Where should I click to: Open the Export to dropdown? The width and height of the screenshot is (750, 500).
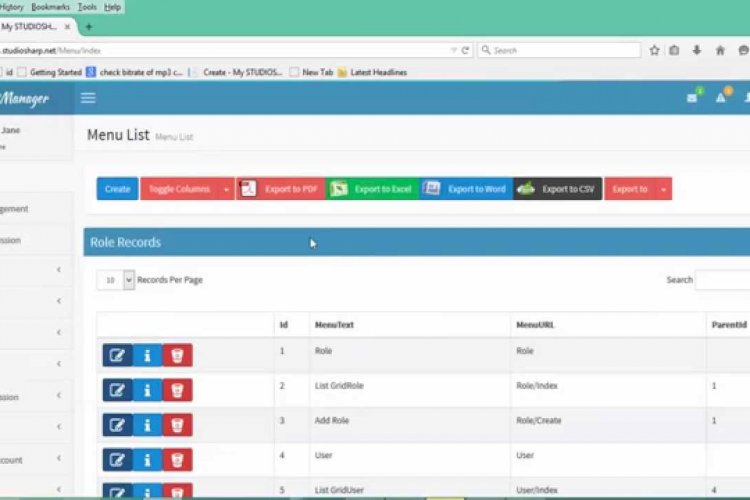tap(638, 189)
